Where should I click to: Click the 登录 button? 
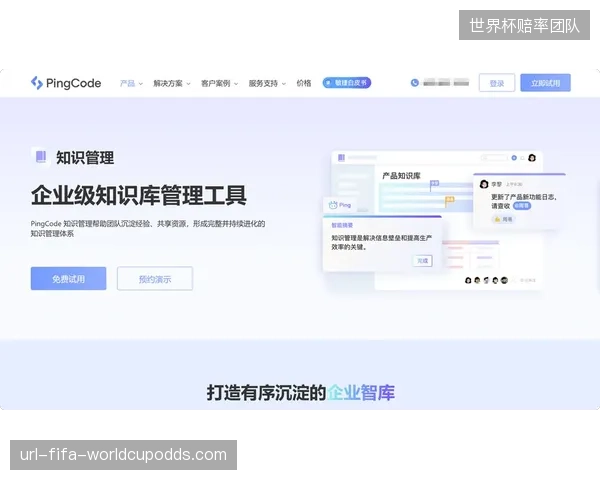point(497,83)
